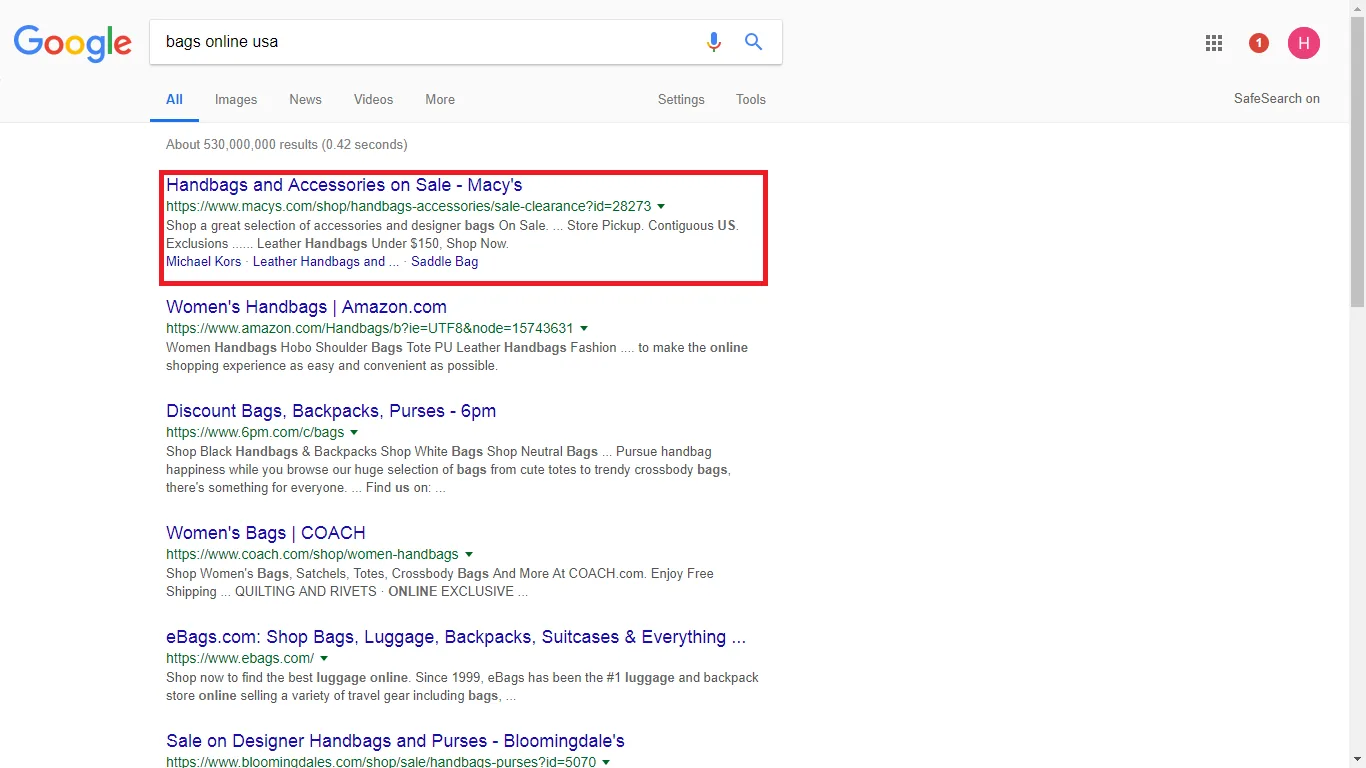Open the Google apps grid
The image size is (1366, 768).
click(1213, 43)
